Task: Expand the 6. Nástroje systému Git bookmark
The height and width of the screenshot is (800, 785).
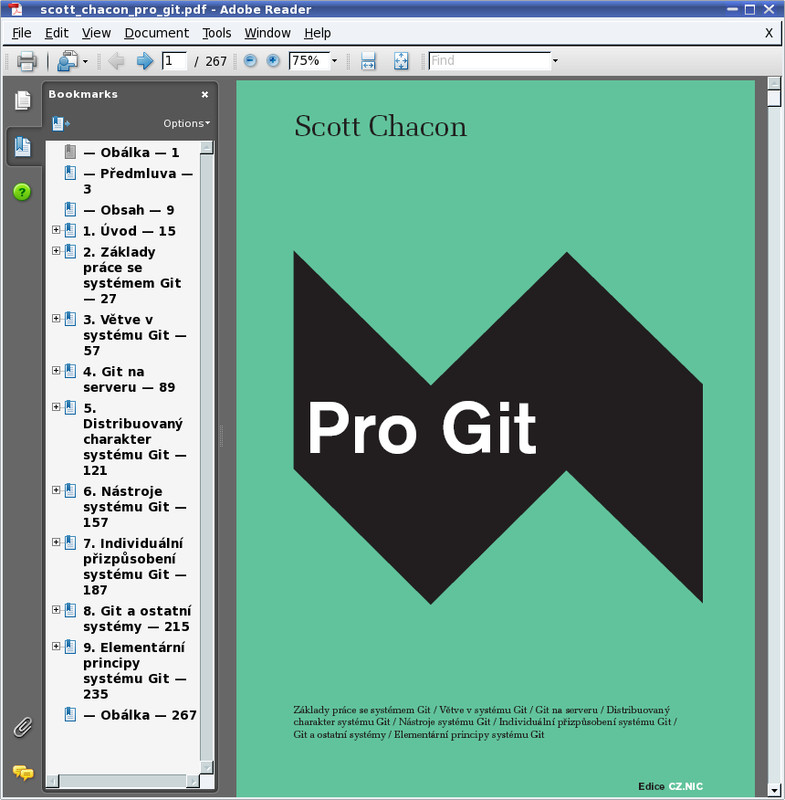Action: coord(56,490)
